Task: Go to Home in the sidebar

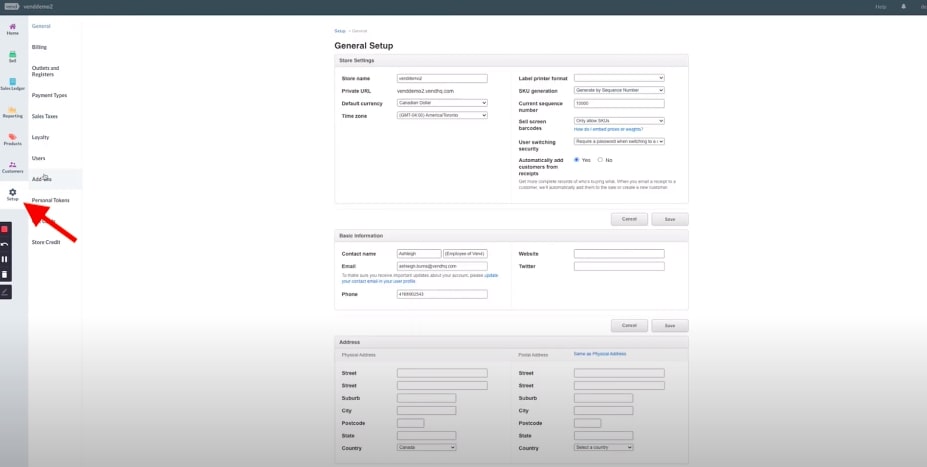Action: tap(12, 27)
